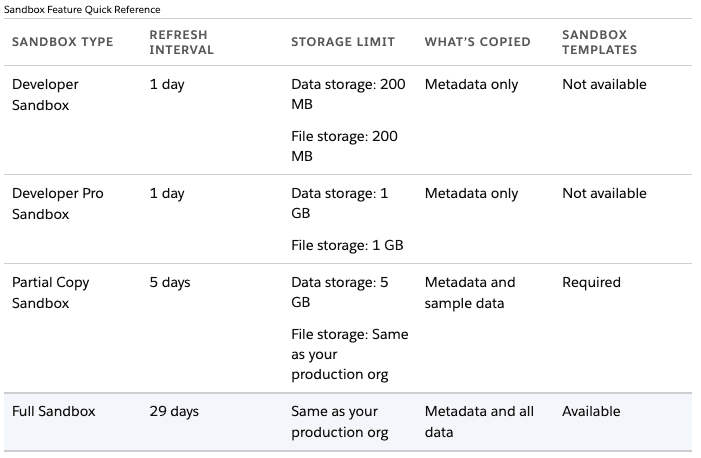Click the Partial Copy Sandbox cell
This screenshot has width=701, height=458.
coord(51,293)
